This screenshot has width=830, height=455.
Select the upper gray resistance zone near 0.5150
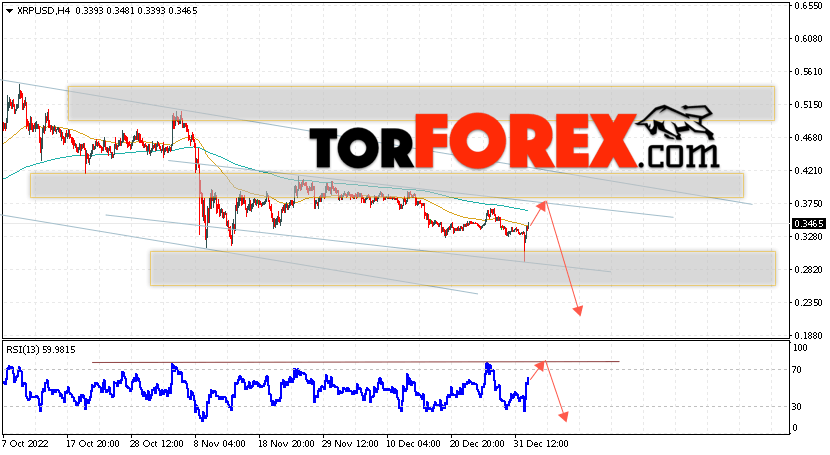[421, 103]
